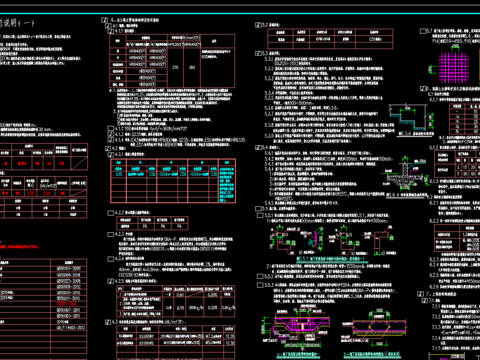Viewport: 480px width, 360px height.
Task: Click the cyan-text table under 4.2.1
Action: [173, 181]
